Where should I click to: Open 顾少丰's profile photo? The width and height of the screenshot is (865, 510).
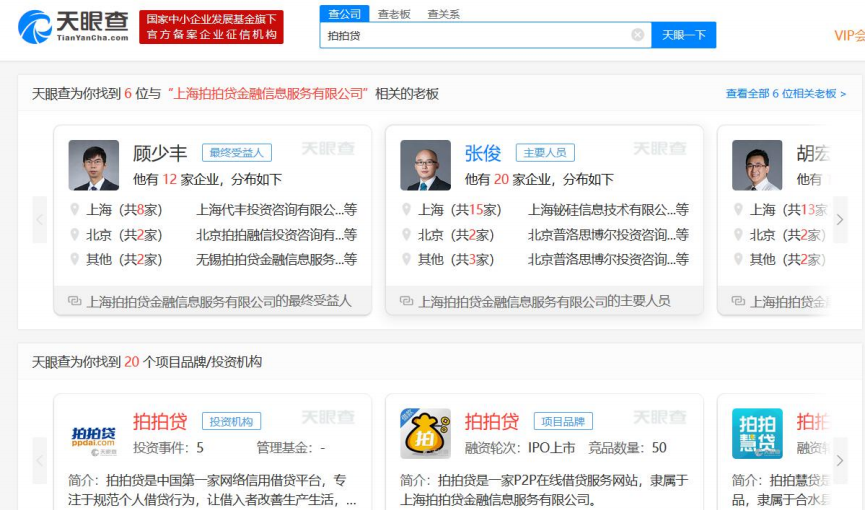(x=93, y=165)
